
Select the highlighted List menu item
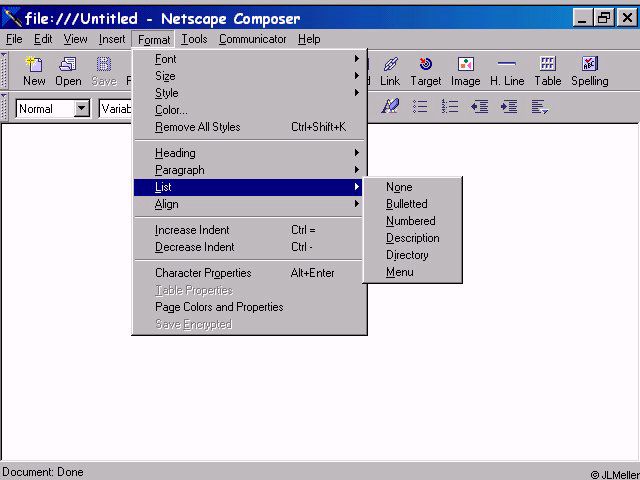pyautogui.click(x=249, y=187)
